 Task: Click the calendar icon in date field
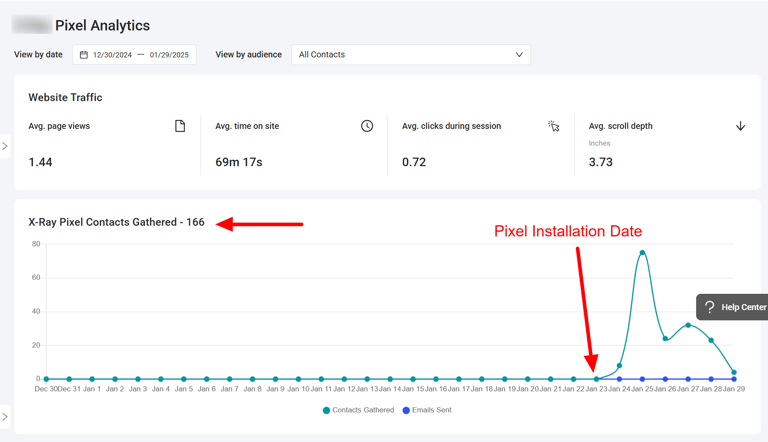[x=84, y=55]
